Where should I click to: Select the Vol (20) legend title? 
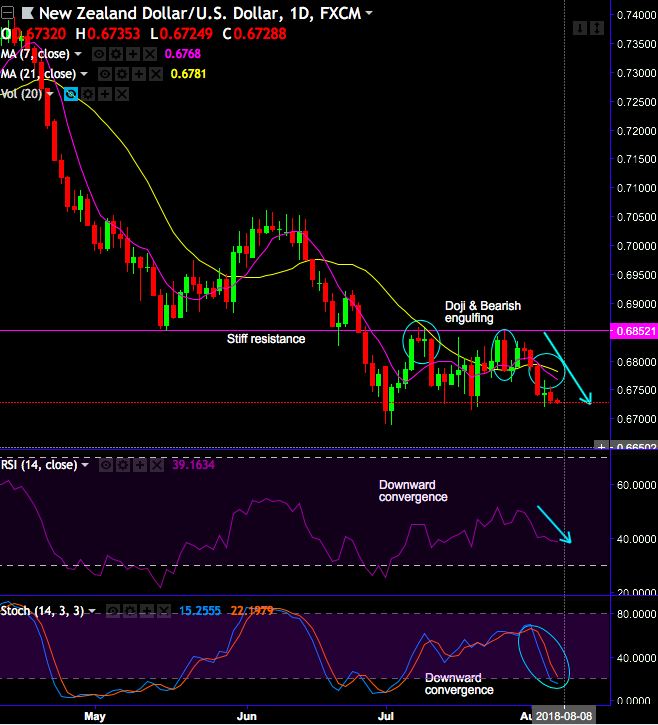(x=21, y=94)
